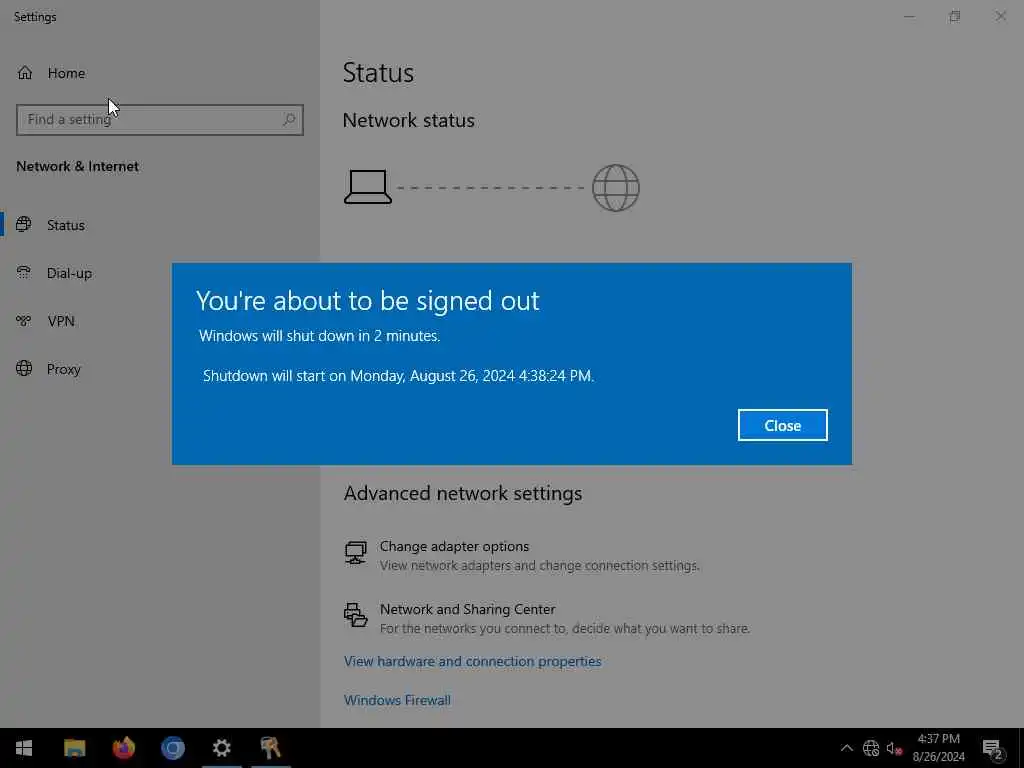This screenshot has height=768, width=1024.
Task: Open the Action Center notifications icon
Action: click(993, 748)
